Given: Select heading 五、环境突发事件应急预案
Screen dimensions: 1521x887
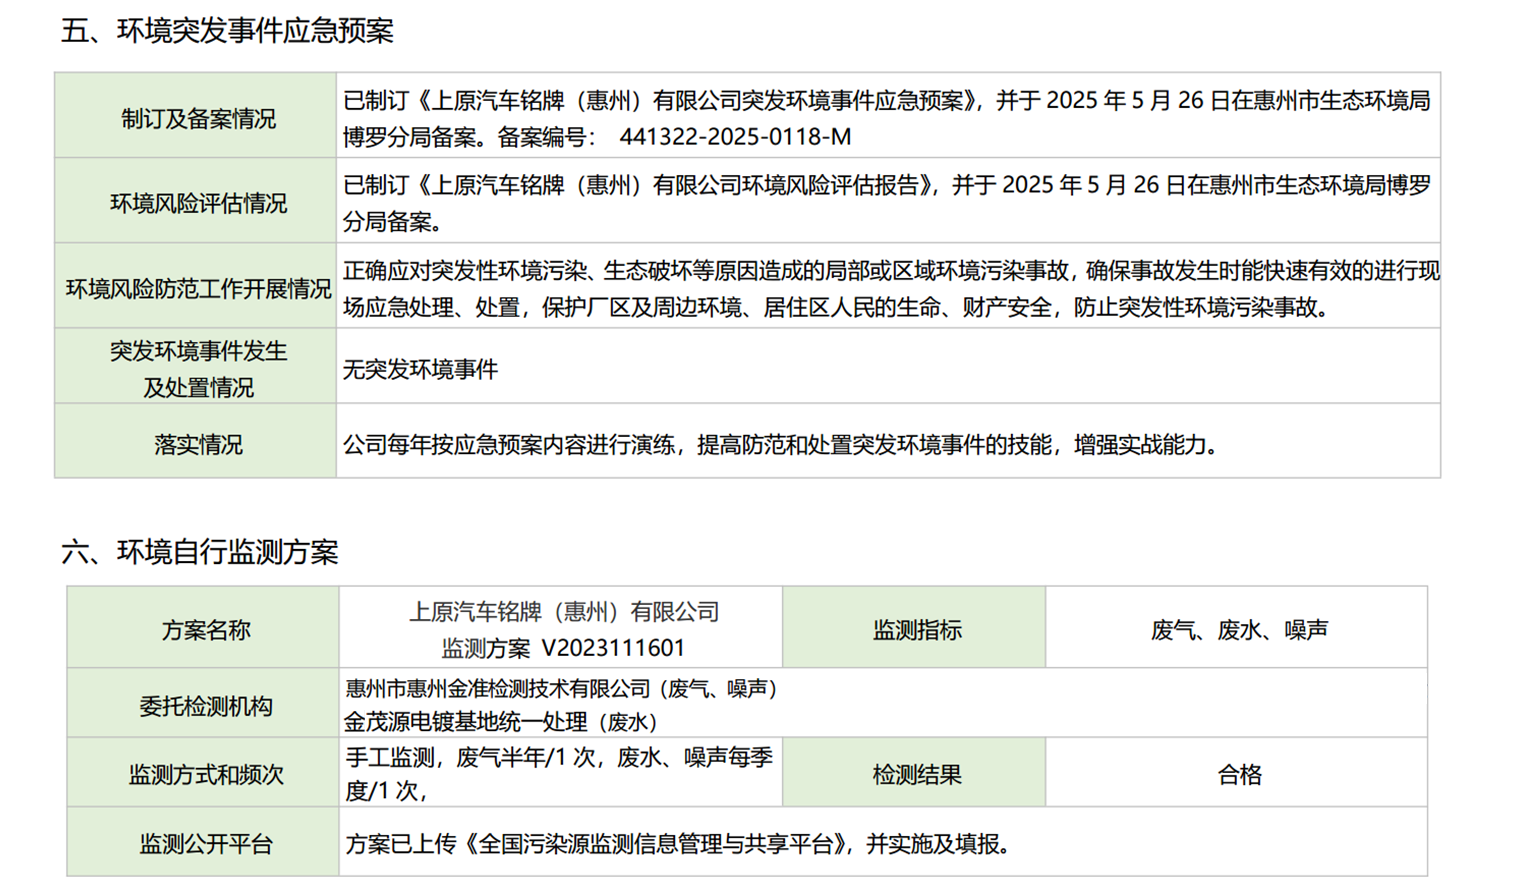Looking at the screenshot, I should point(227,31).
